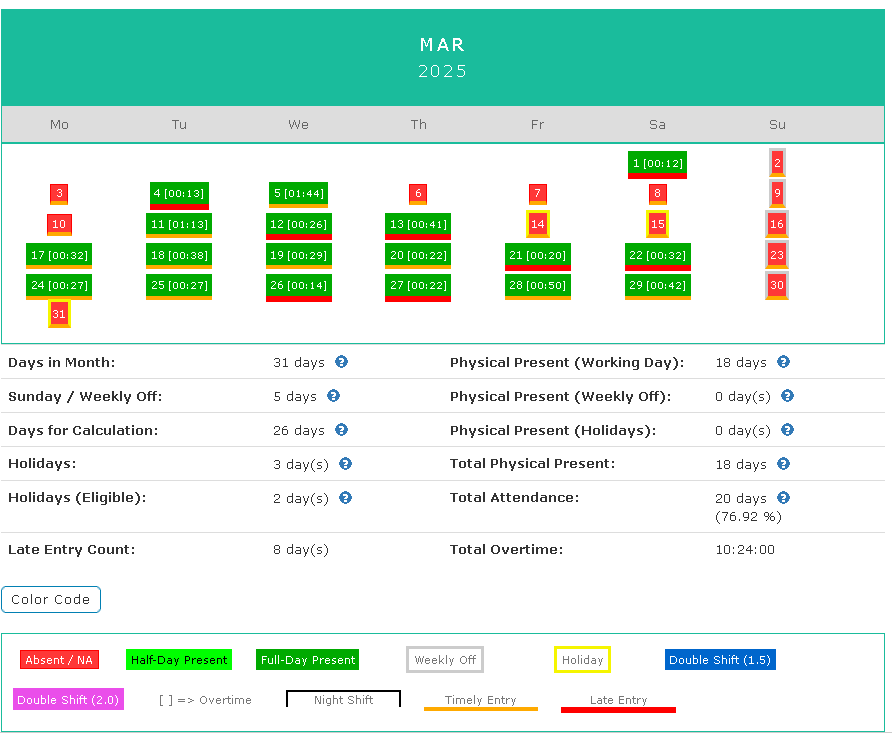Image resolution: width=892 pixels, height=737 pixels.
Task: Select March 5 with 01:44 overtime
Action: click(x=298, y=194)
